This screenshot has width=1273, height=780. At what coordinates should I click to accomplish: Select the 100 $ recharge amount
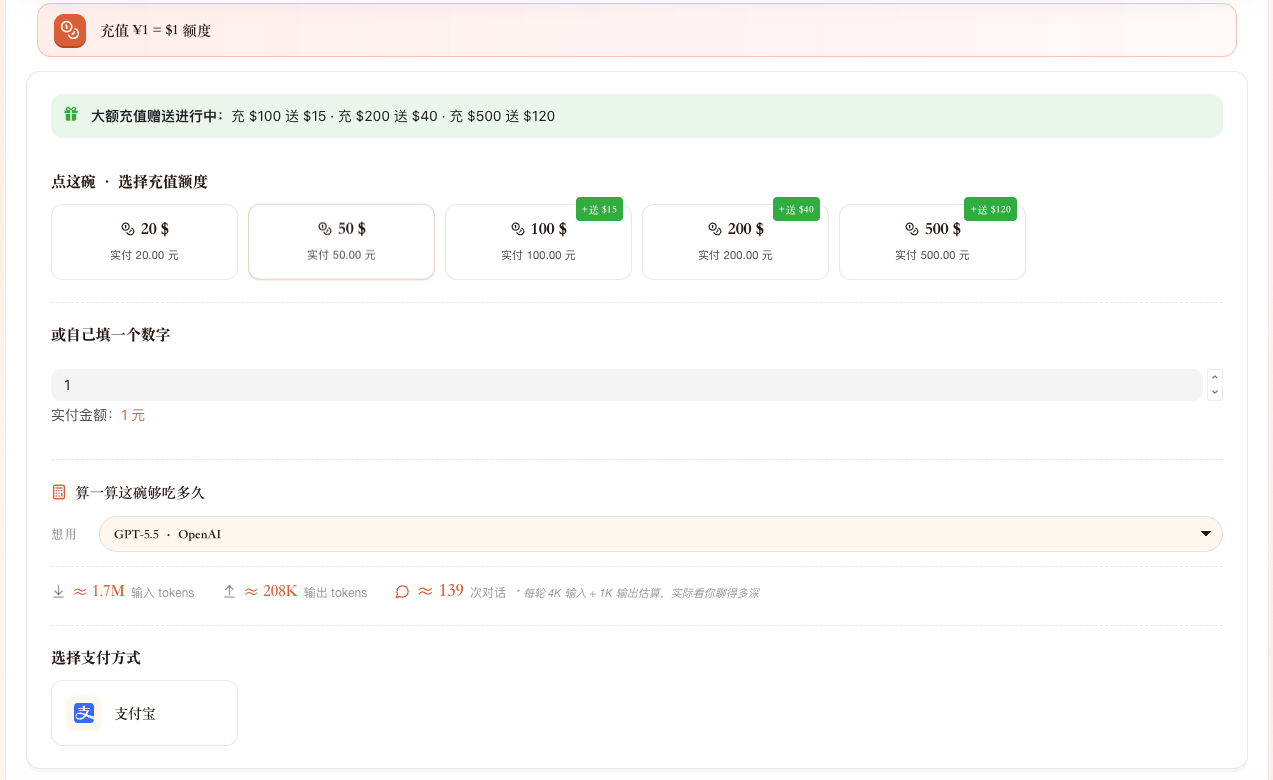[538, 242]
